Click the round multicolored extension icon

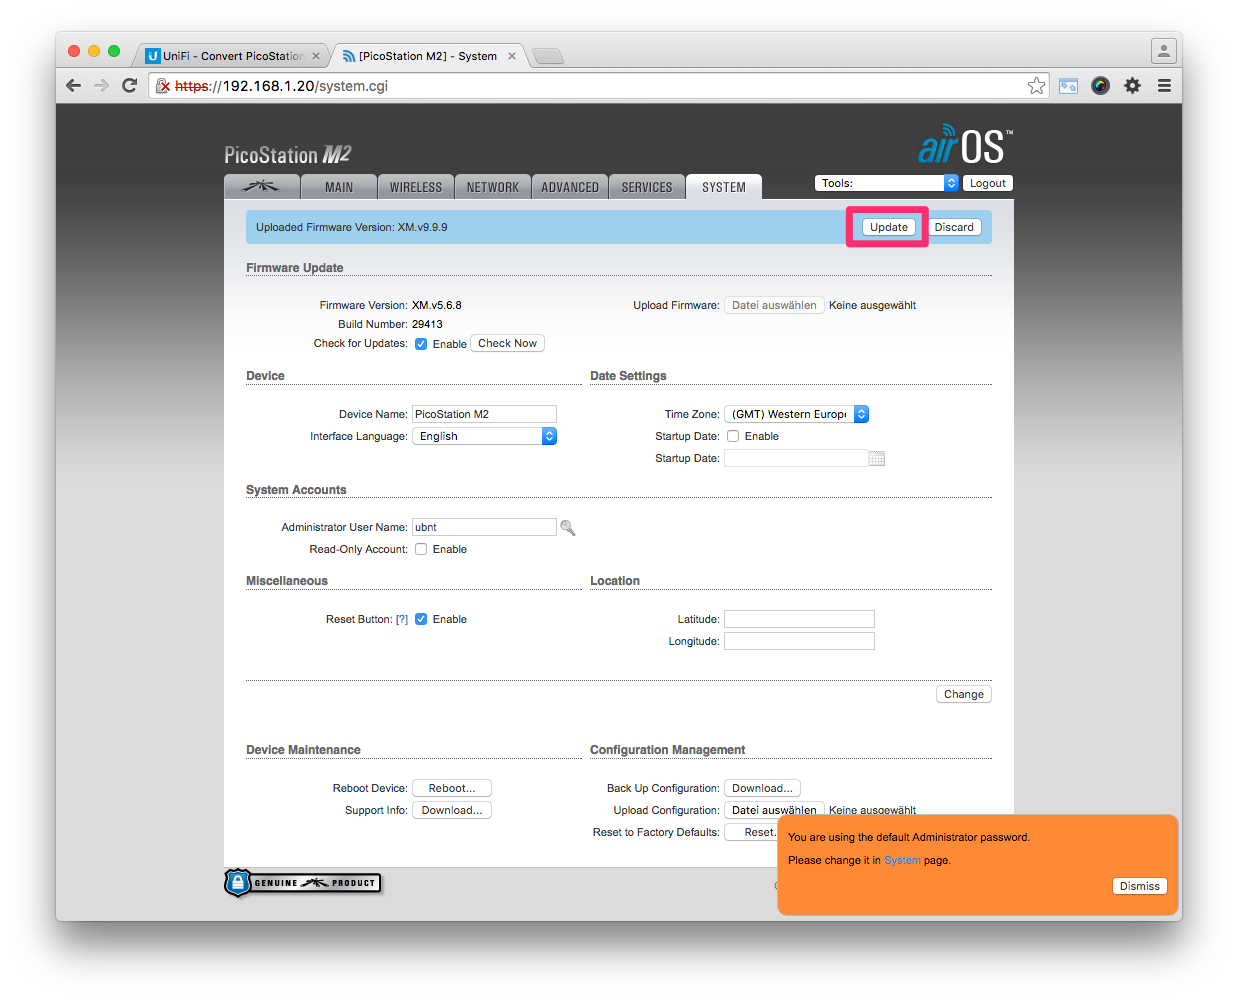pyautogui.click(x=1100, y=86)
